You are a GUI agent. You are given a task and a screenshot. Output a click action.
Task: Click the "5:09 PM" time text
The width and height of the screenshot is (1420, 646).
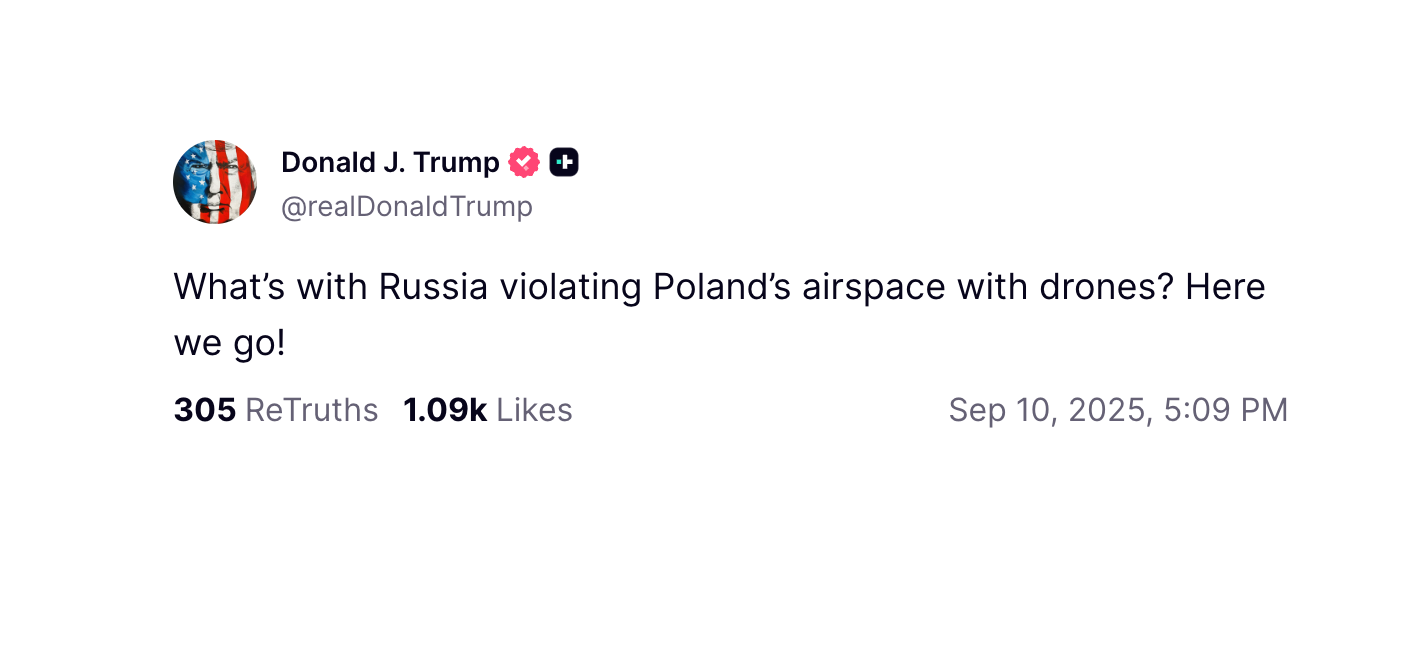point(1226,410)
